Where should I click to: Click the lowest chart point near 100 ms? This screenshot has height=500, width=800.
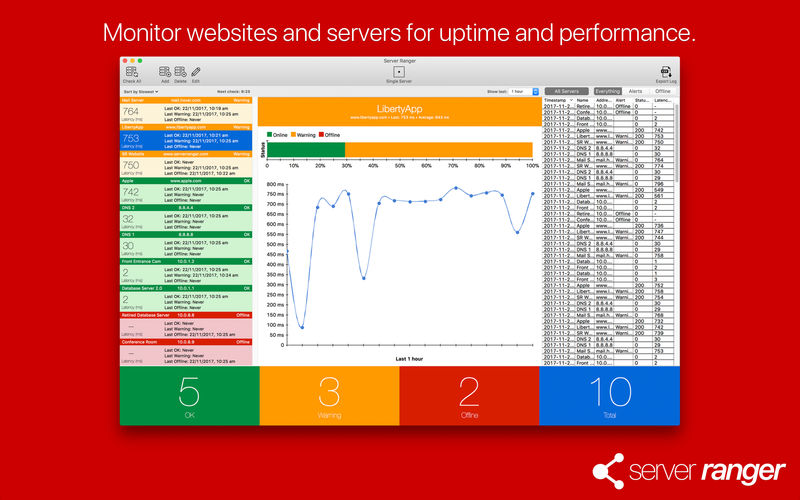[302, 328]
